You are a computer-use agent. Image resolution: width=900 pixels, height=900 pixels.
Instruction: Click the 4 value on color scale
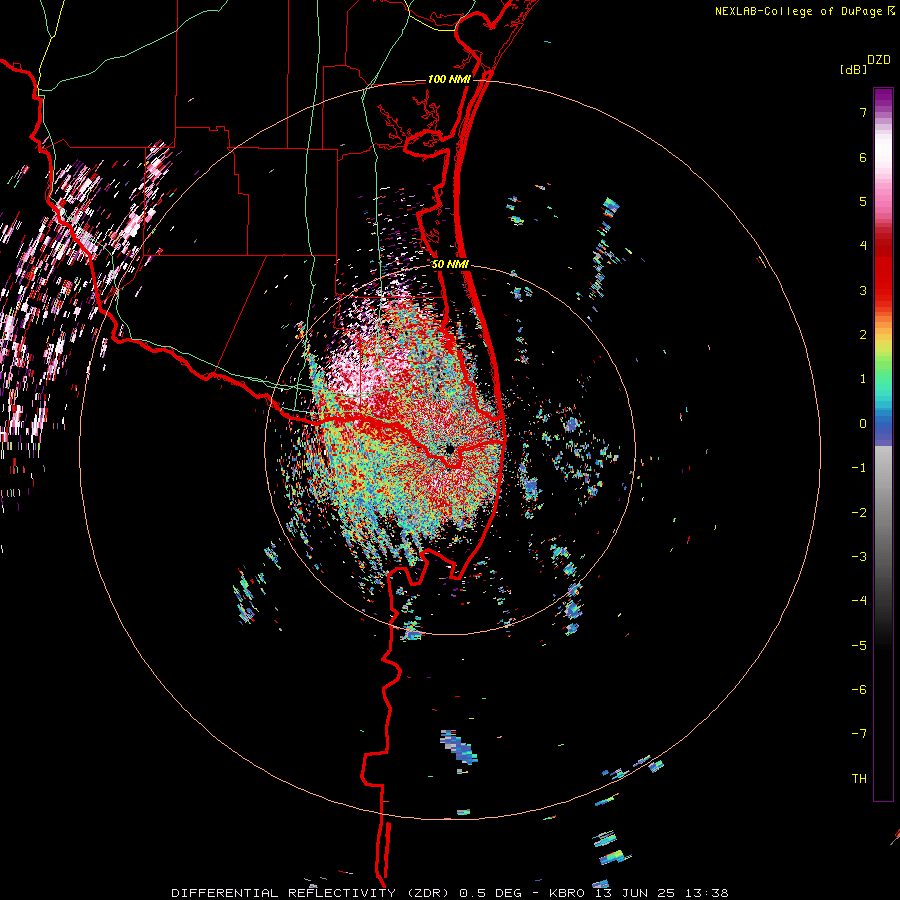click(863, 246)
